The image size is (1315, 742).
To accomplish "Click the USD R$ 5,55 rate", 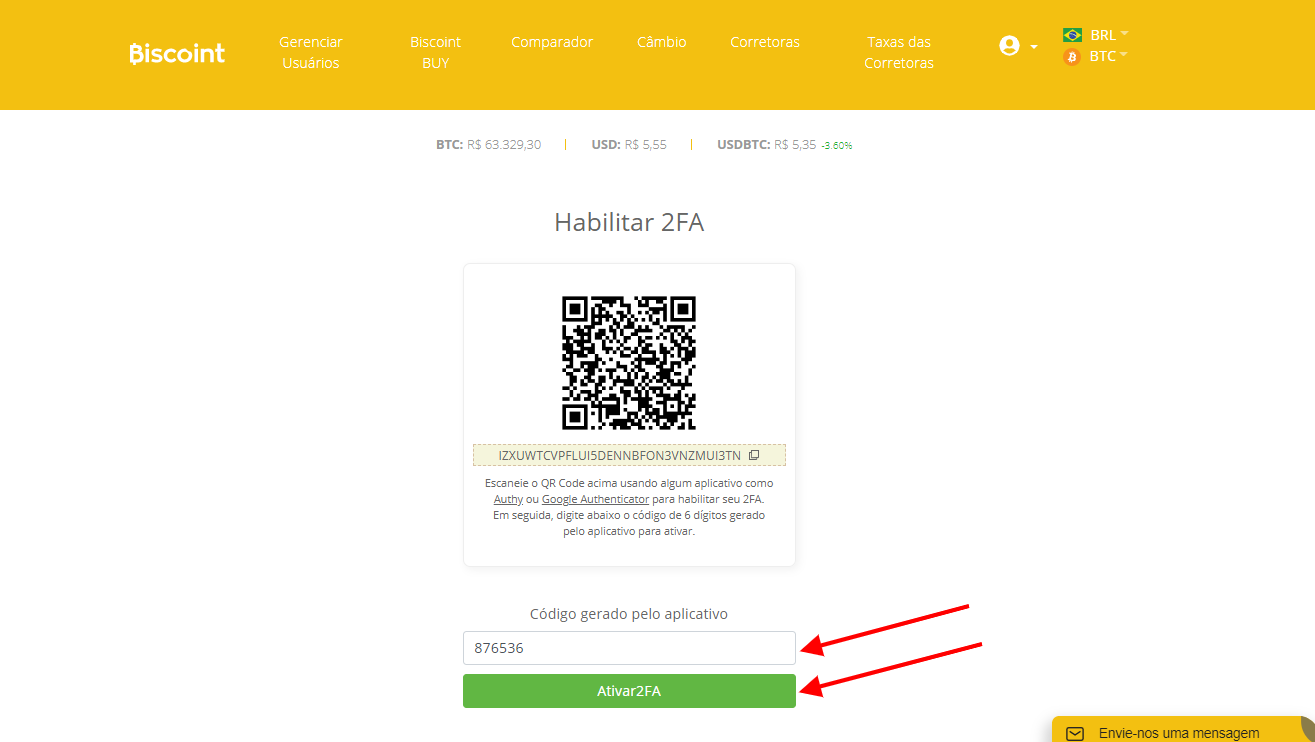I will 629,145.
